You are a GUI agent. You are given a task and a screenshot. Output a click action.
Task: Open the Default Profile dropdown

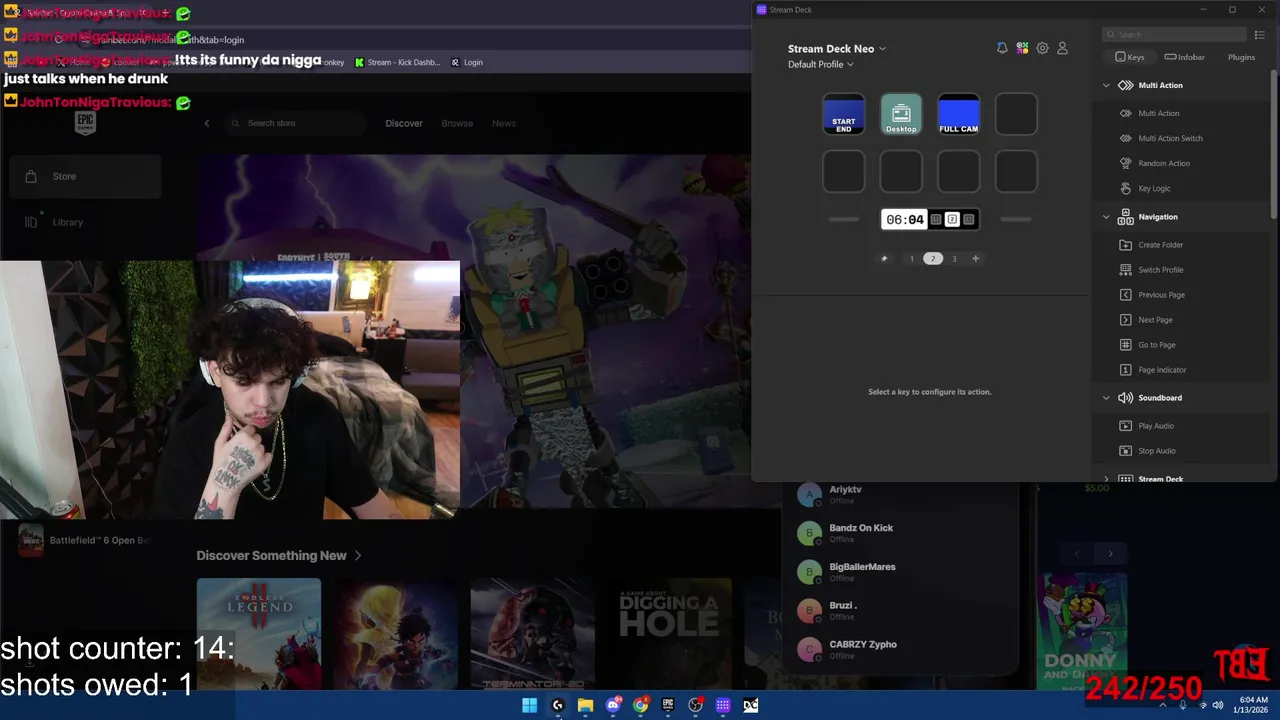tap(821, 64)
